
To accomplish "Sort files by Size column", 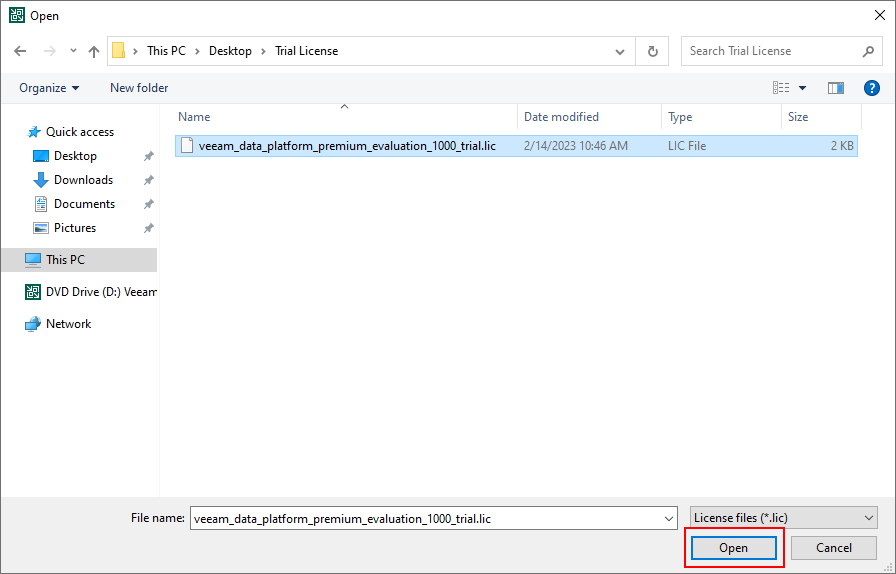I will (798, 117).
